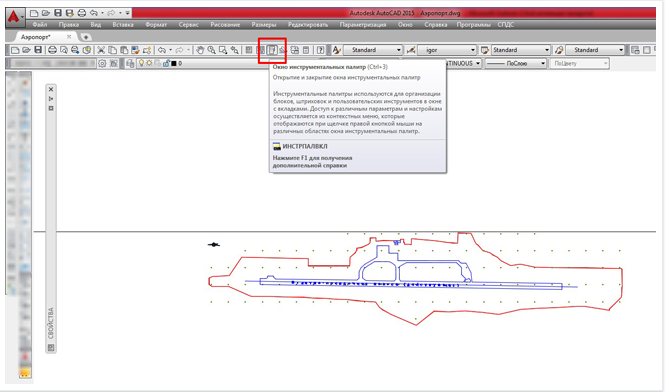Click the Zoom Realtime magnifier icon
Viewport: 666px width, 392px height.
click(211, 50)
